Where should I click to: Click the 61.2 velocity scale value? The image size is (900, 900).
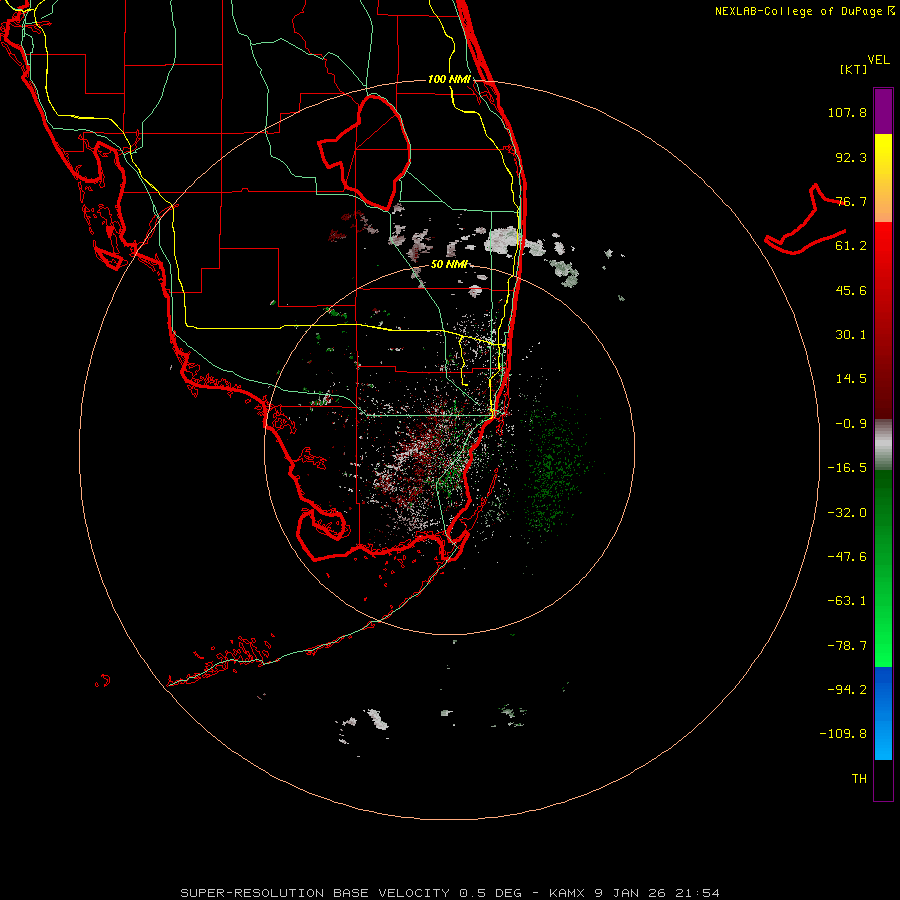click(851, 246)
